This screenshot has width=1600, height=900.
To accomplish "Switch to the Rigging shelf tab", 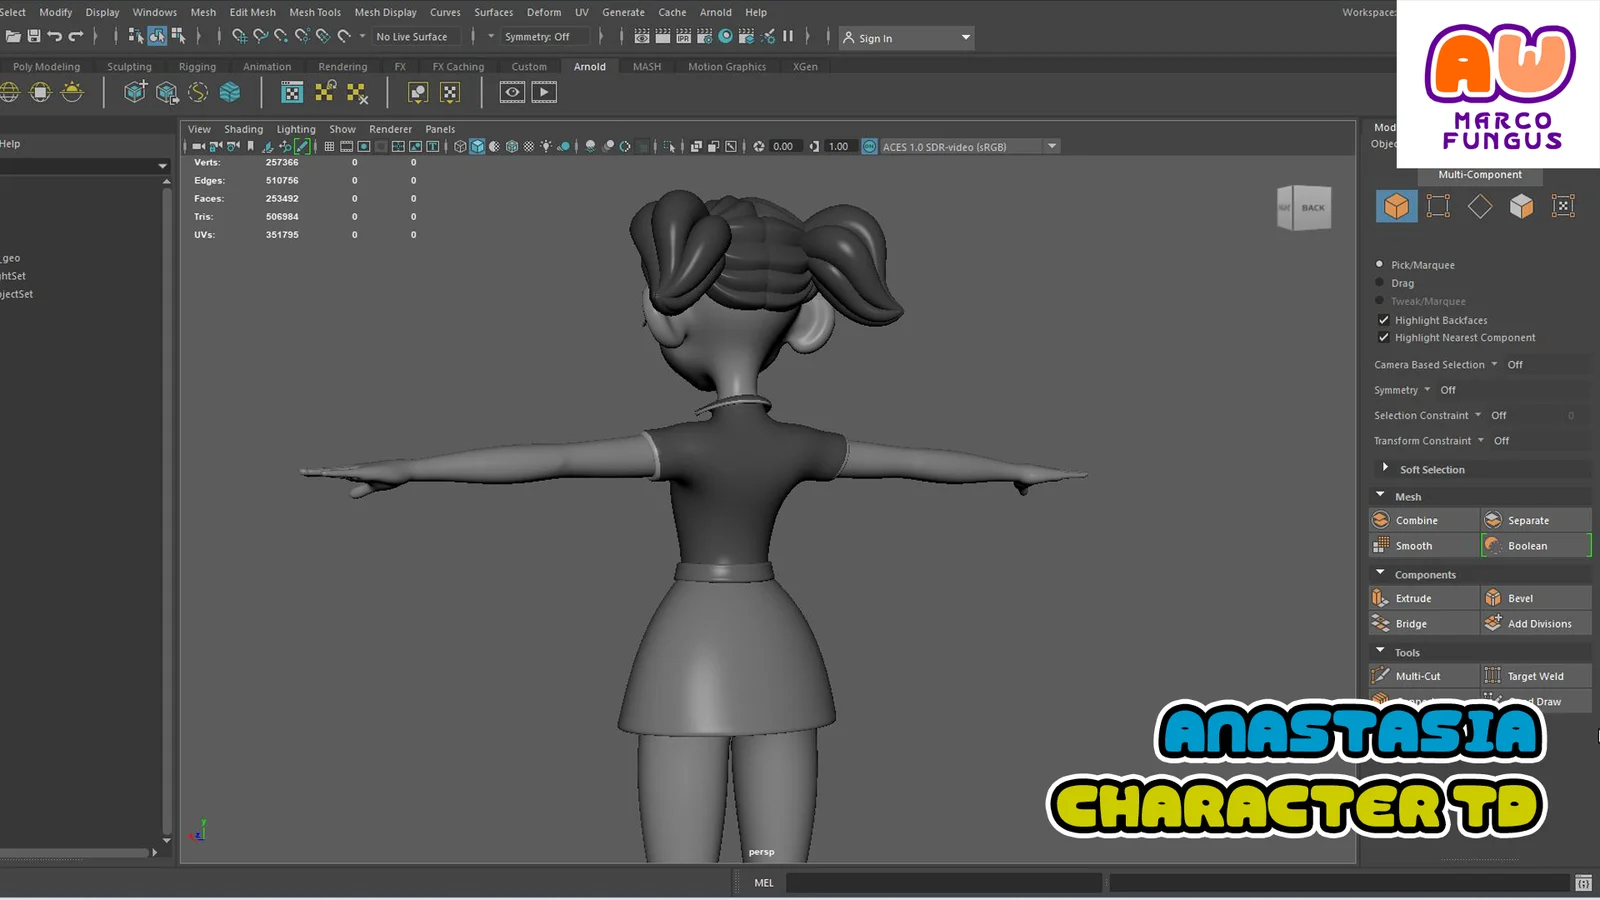I will tap(197, 66).
